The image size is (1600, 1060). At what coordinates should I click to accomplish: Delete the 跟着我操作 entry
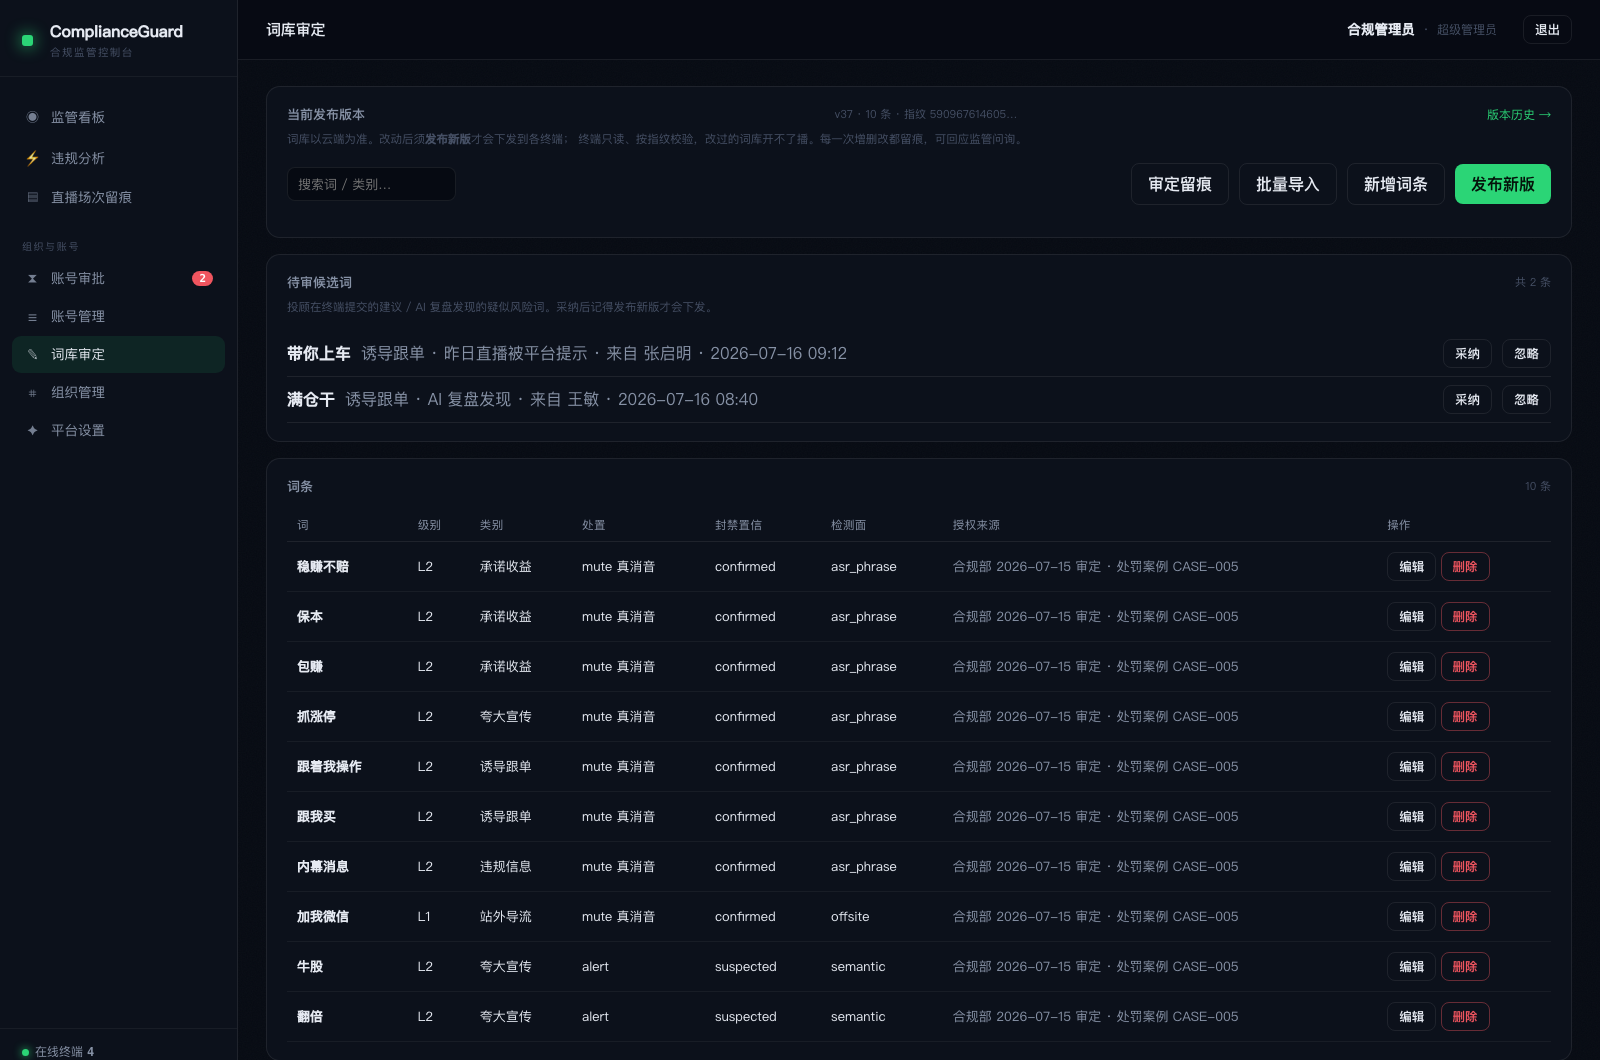(x=1465, y=766)
